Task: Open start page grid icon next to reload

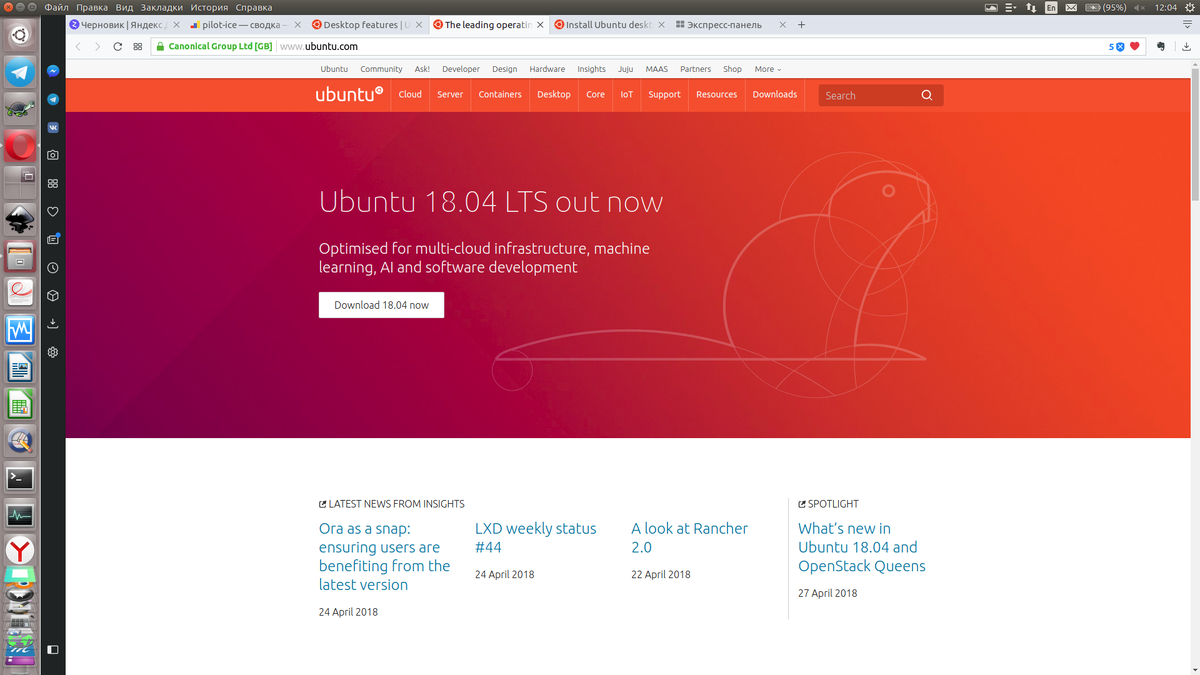Action: point(138,46)
